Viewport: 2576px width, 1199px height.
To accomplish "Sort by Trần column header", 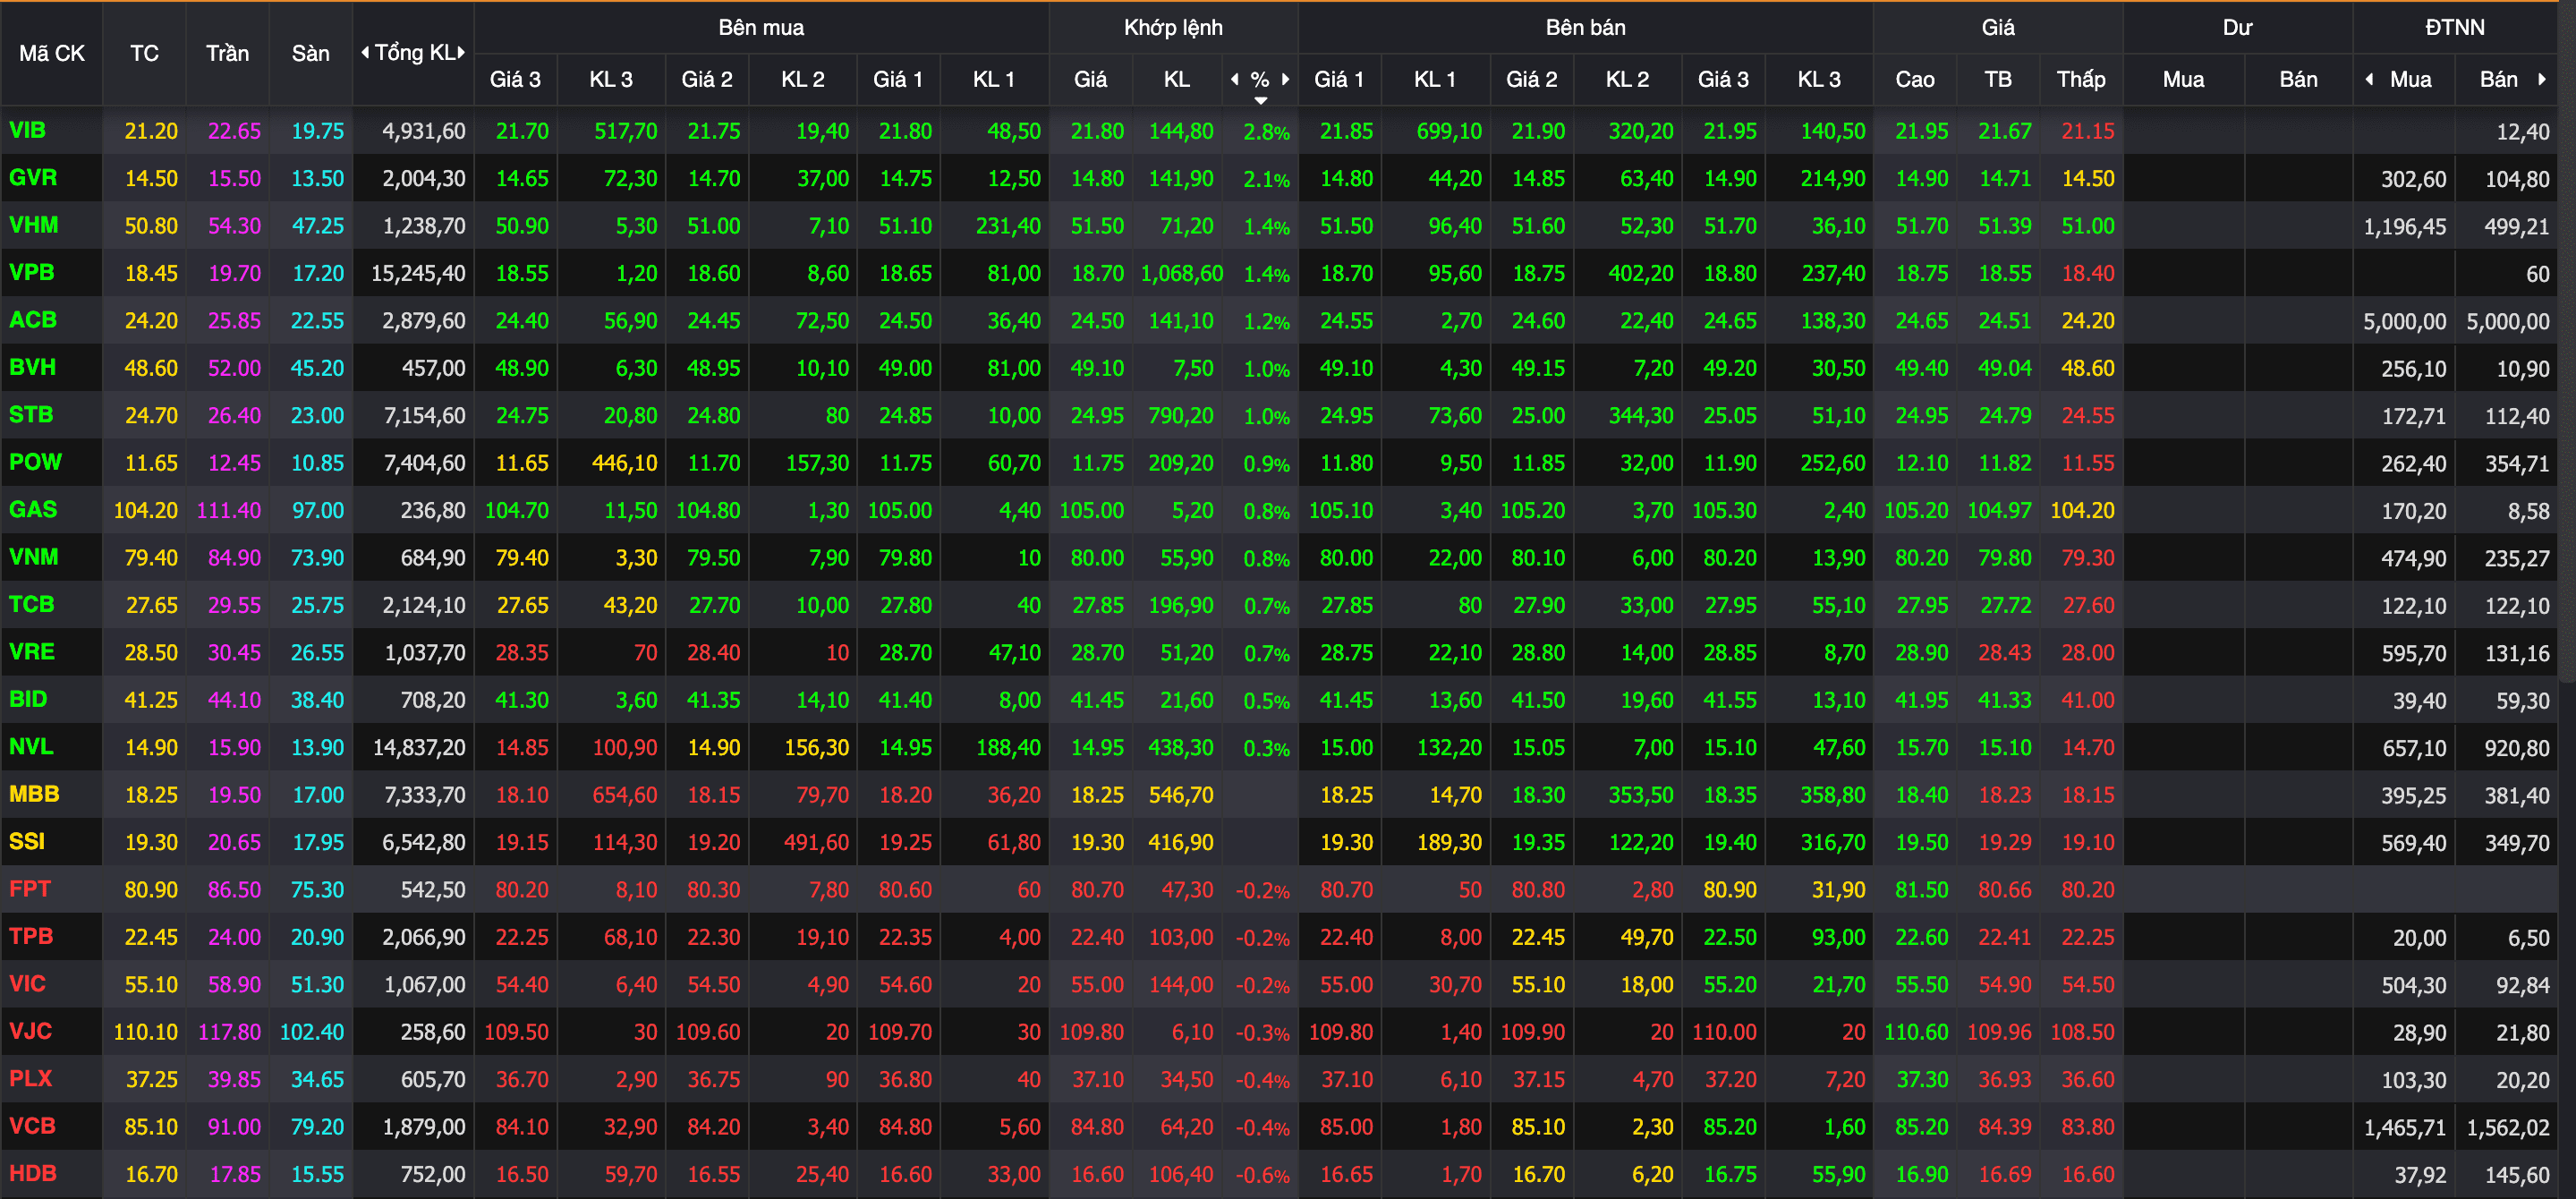I will pos(227,53).
